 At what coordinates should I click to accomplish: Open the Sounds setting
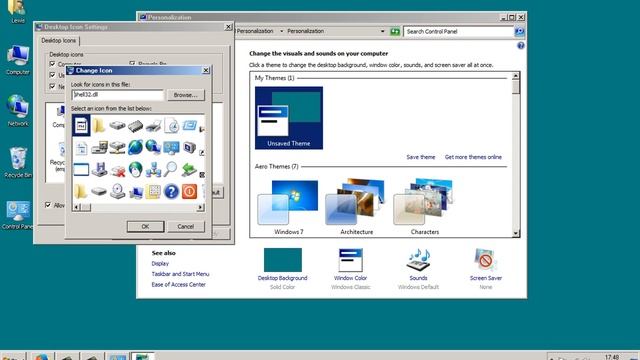418,269
